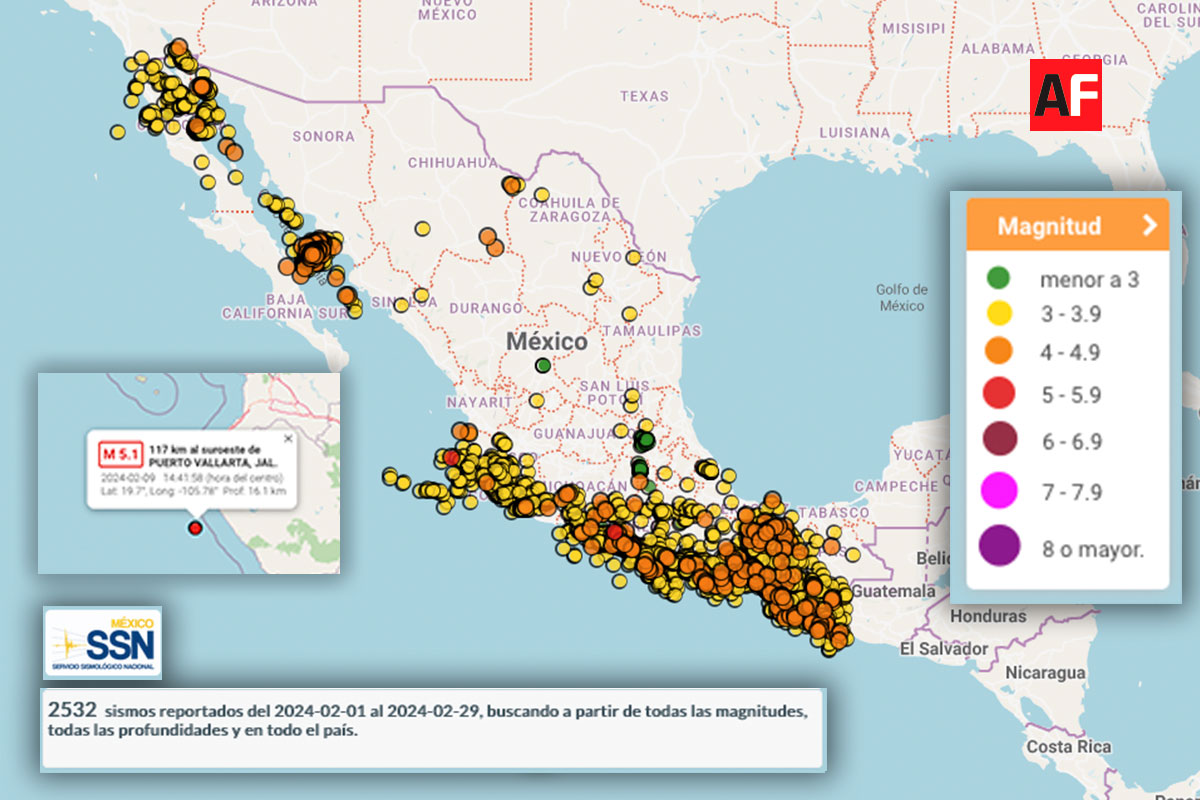Select the green 'menor a 3' swatch
This screenshot has height=800, width=1200.
click(x=998, y=279)
